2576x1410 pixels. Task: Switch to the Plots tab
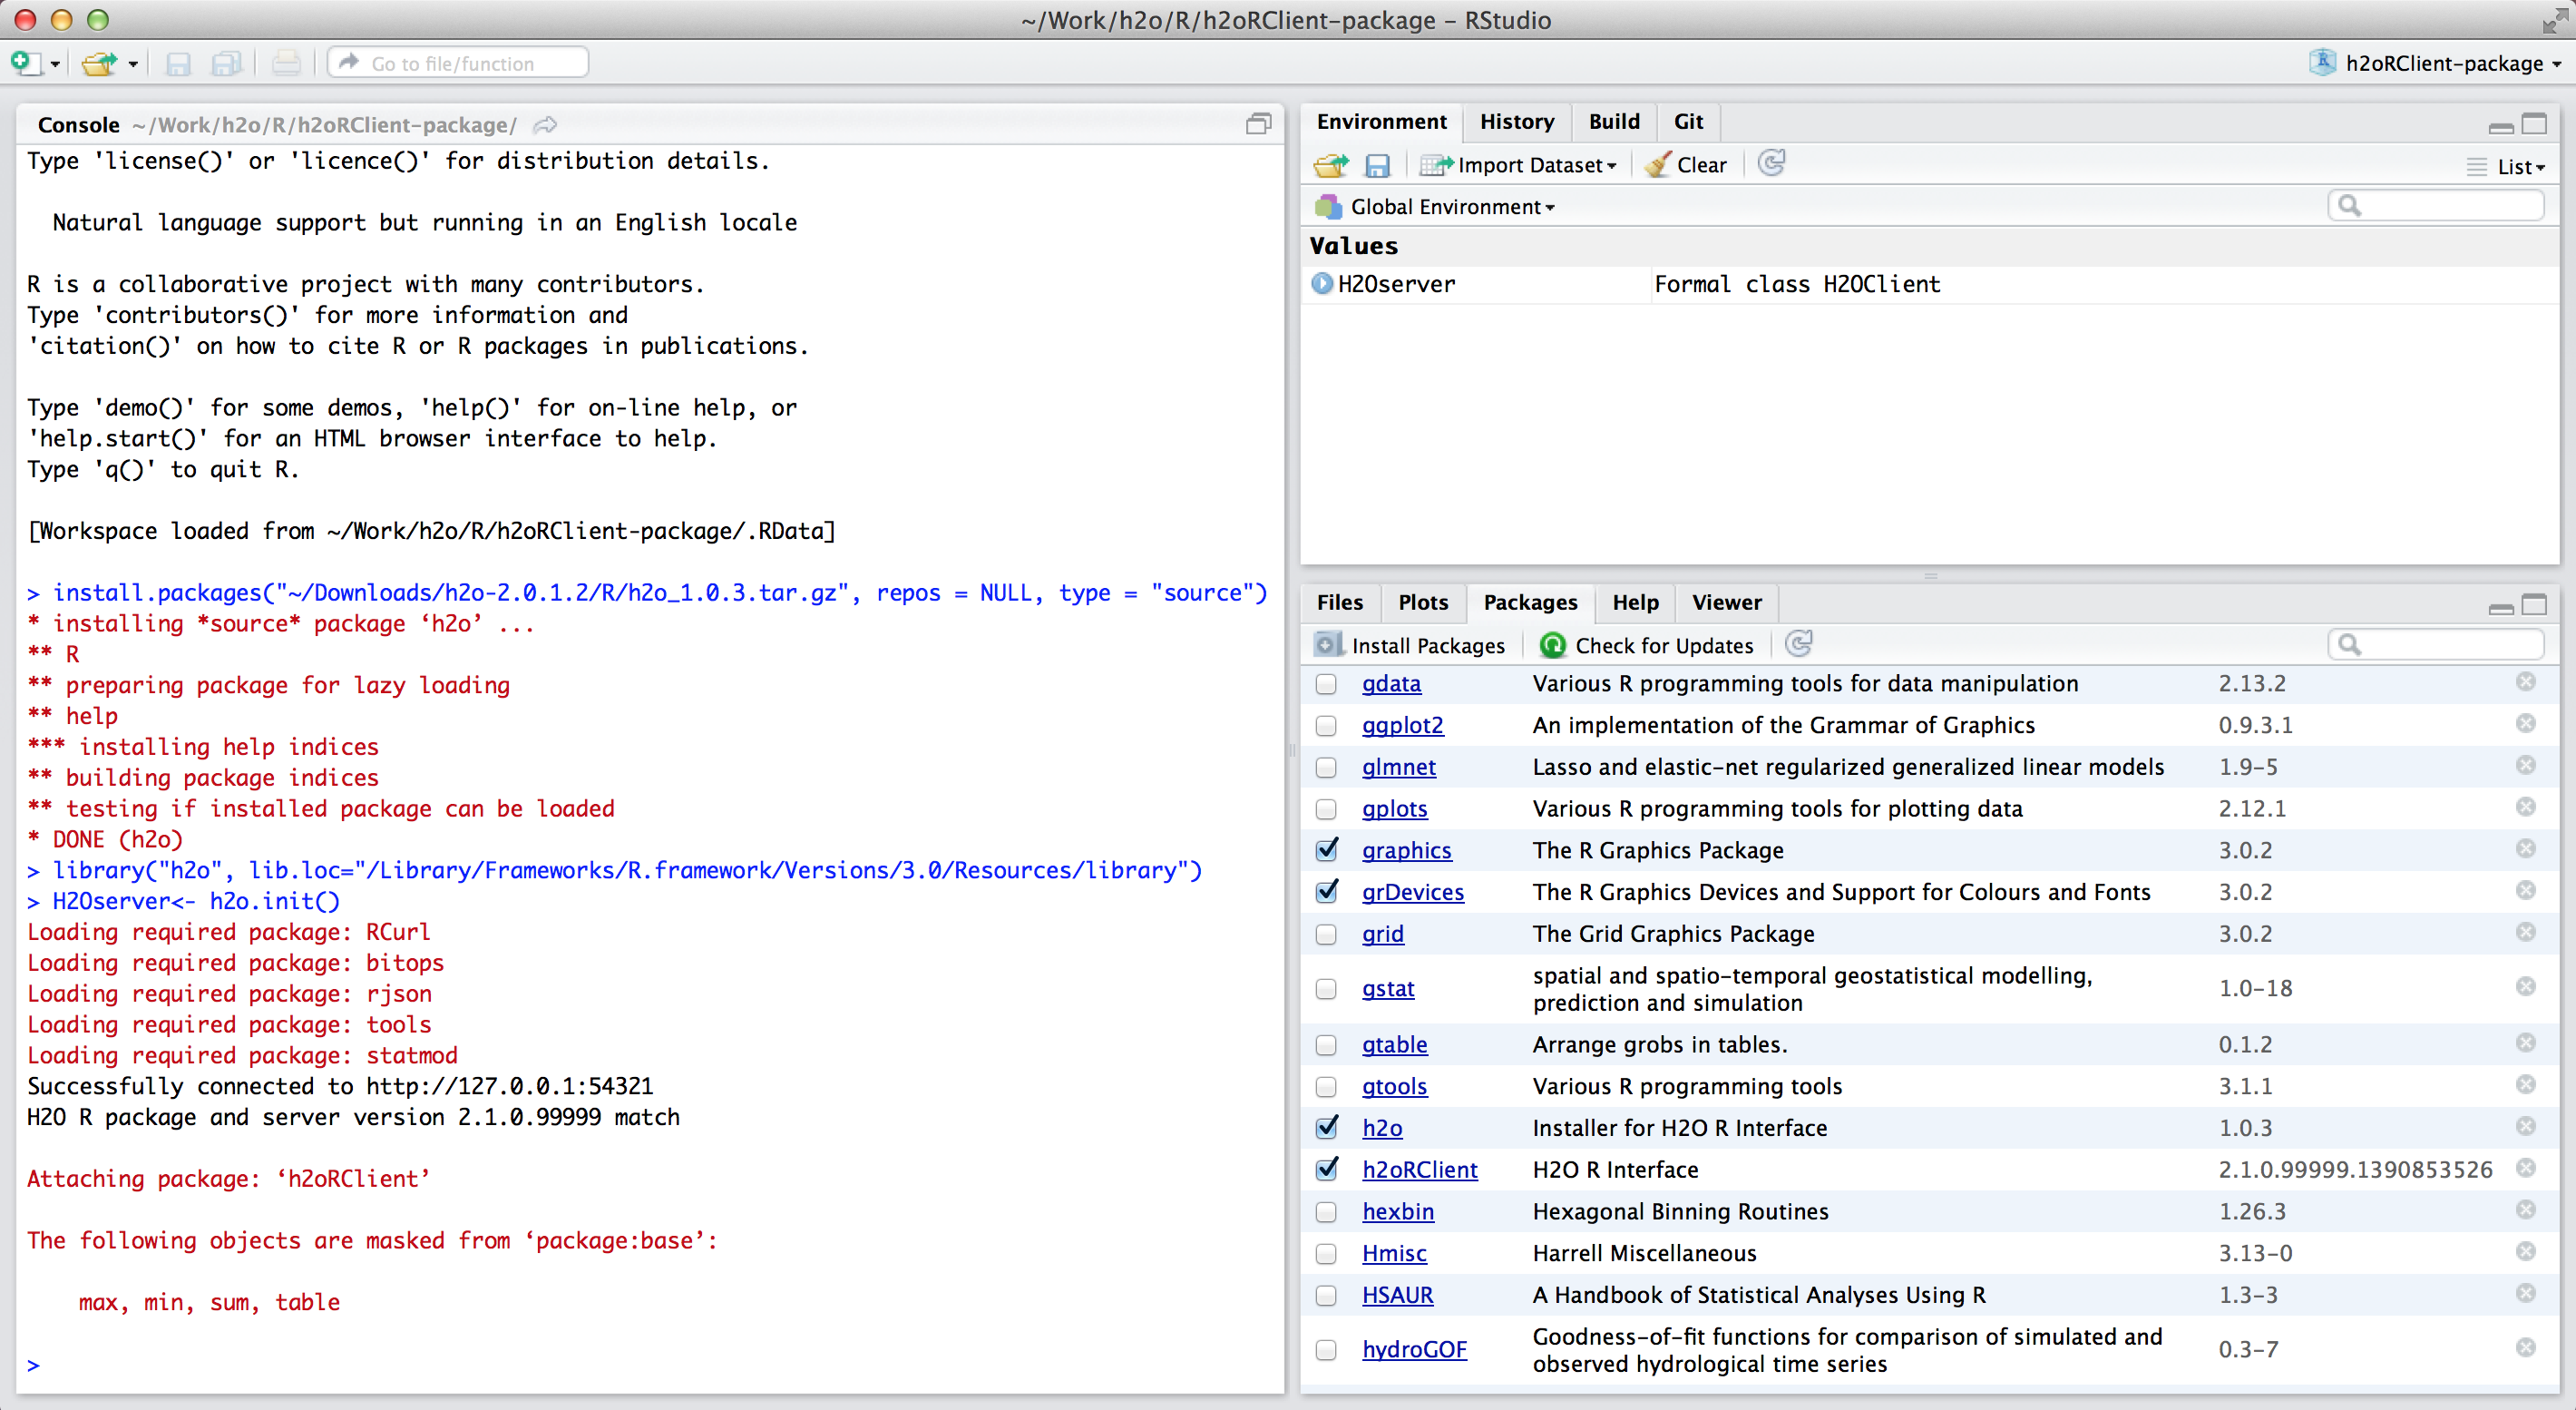coord(1422,602)
